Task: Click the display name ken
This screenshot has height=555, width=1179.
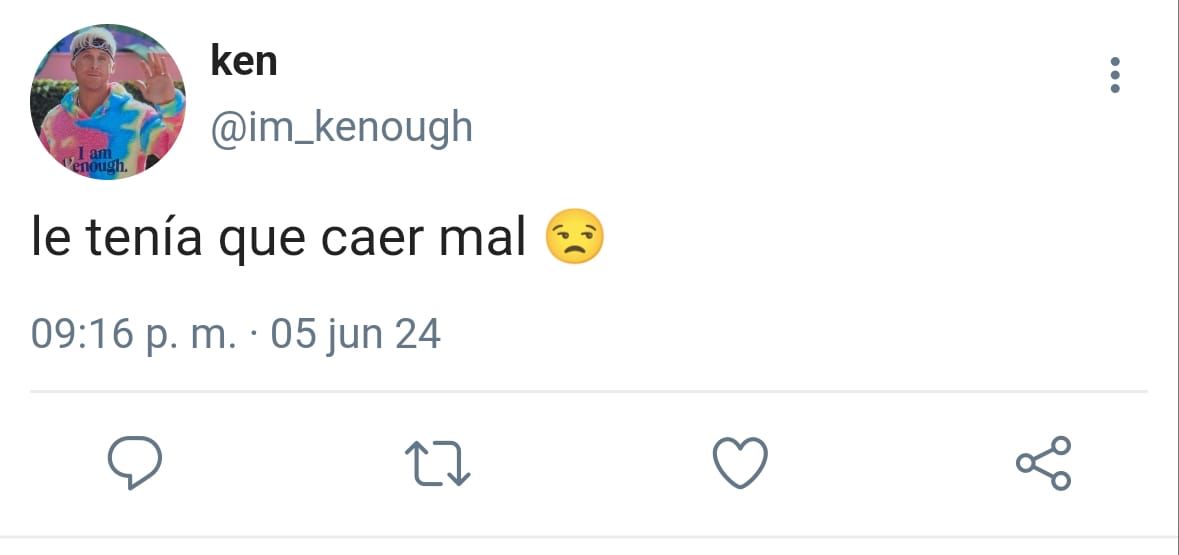Action: tap(244, 60)
